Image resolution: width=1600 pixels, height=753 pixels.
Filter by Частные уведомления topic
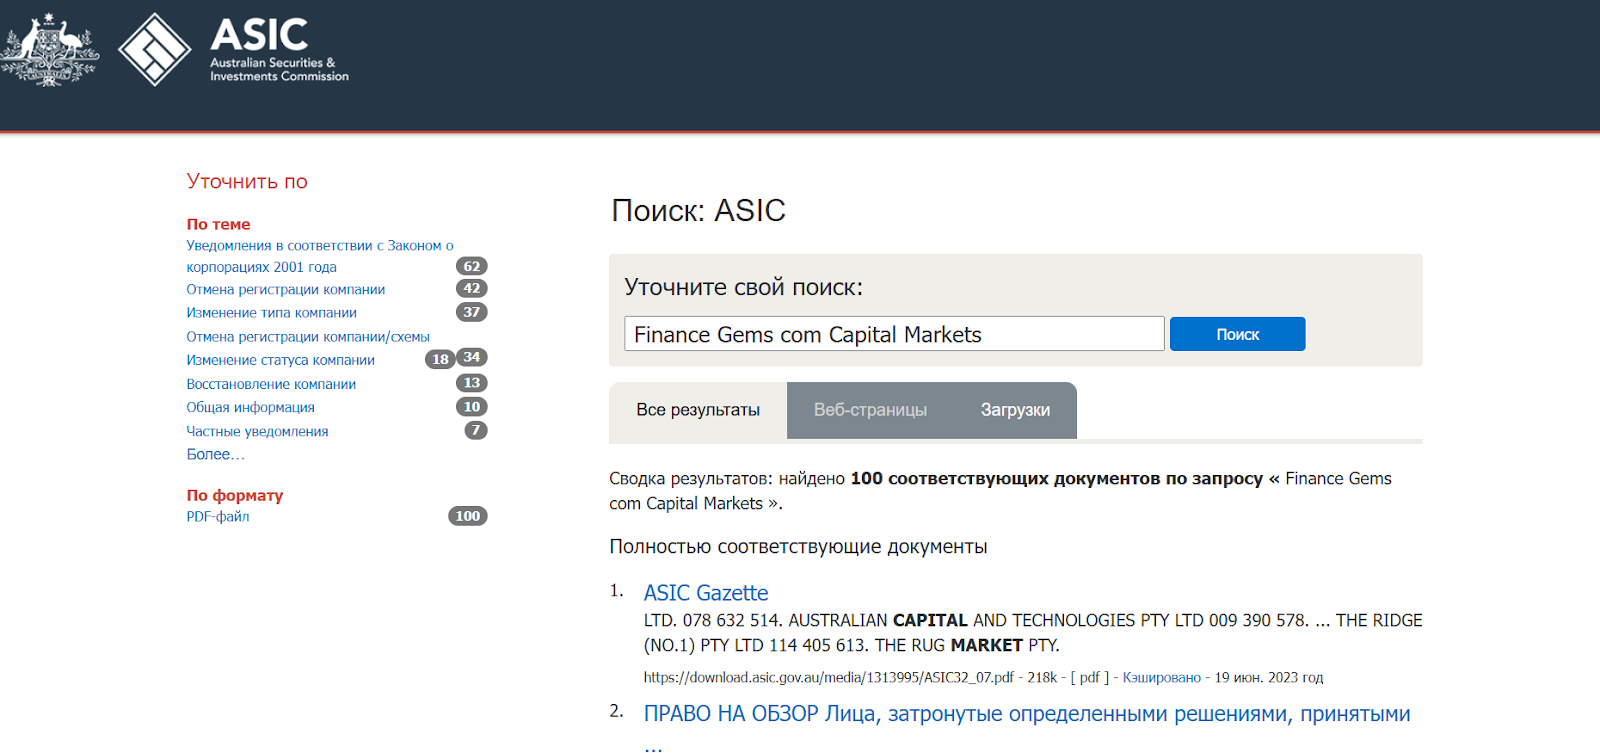point(257,431)
